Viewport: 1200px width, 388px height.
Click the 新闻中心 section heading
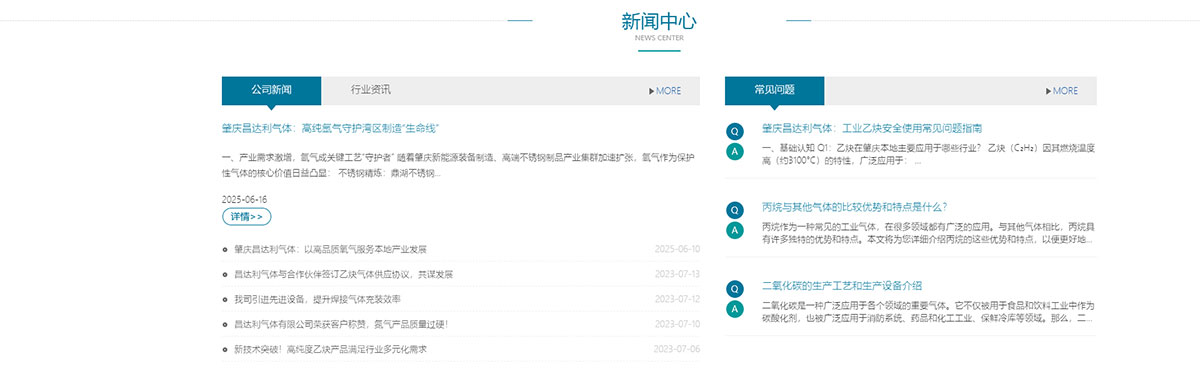(x=659, y=21)
